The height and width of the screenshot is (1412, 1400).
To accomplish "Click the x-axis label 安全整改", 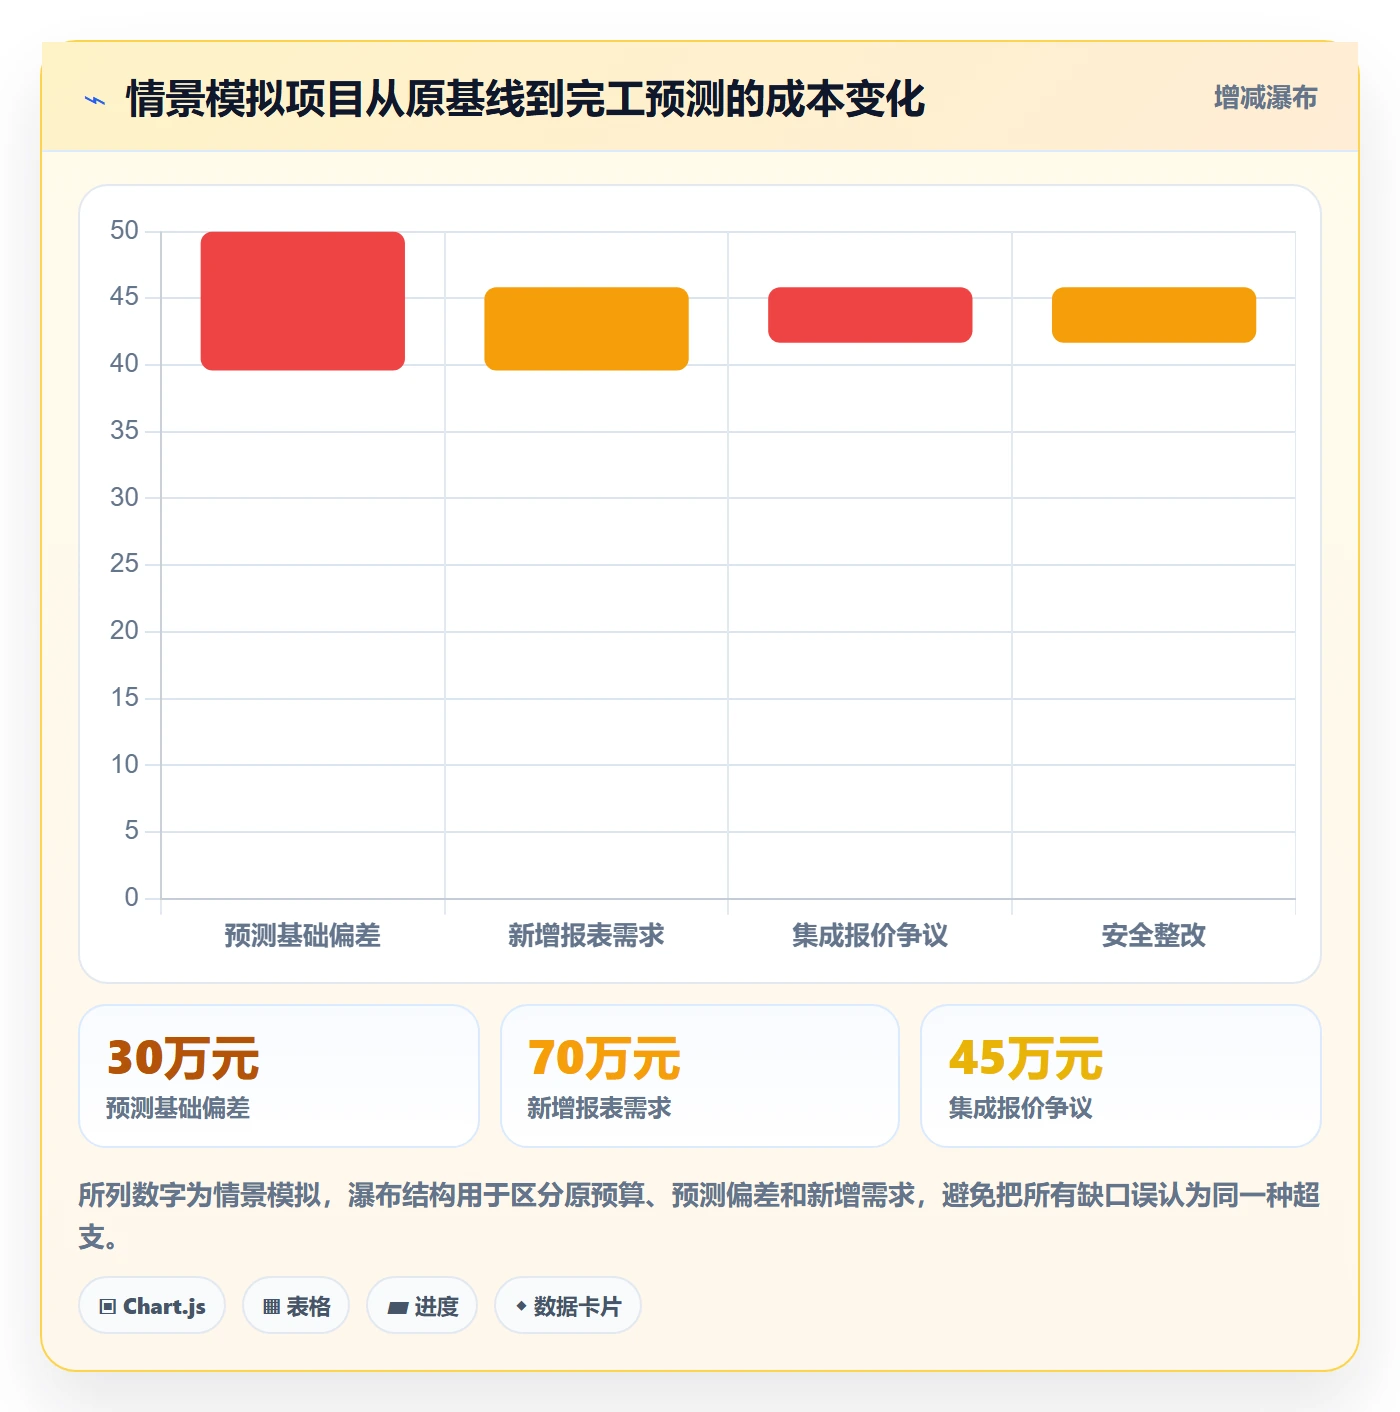I will (1154, 936).
